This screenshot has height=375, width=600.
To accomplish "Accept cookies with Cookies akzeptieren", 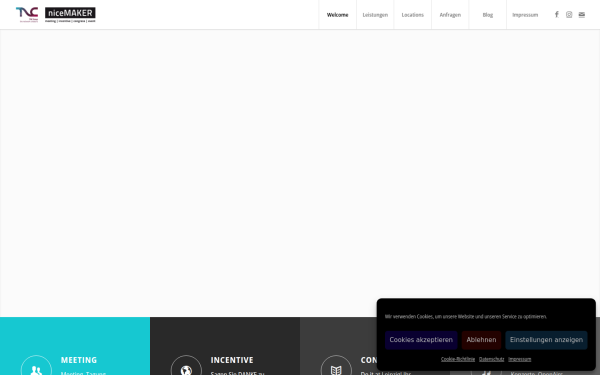I will click(x=421, y=340).
